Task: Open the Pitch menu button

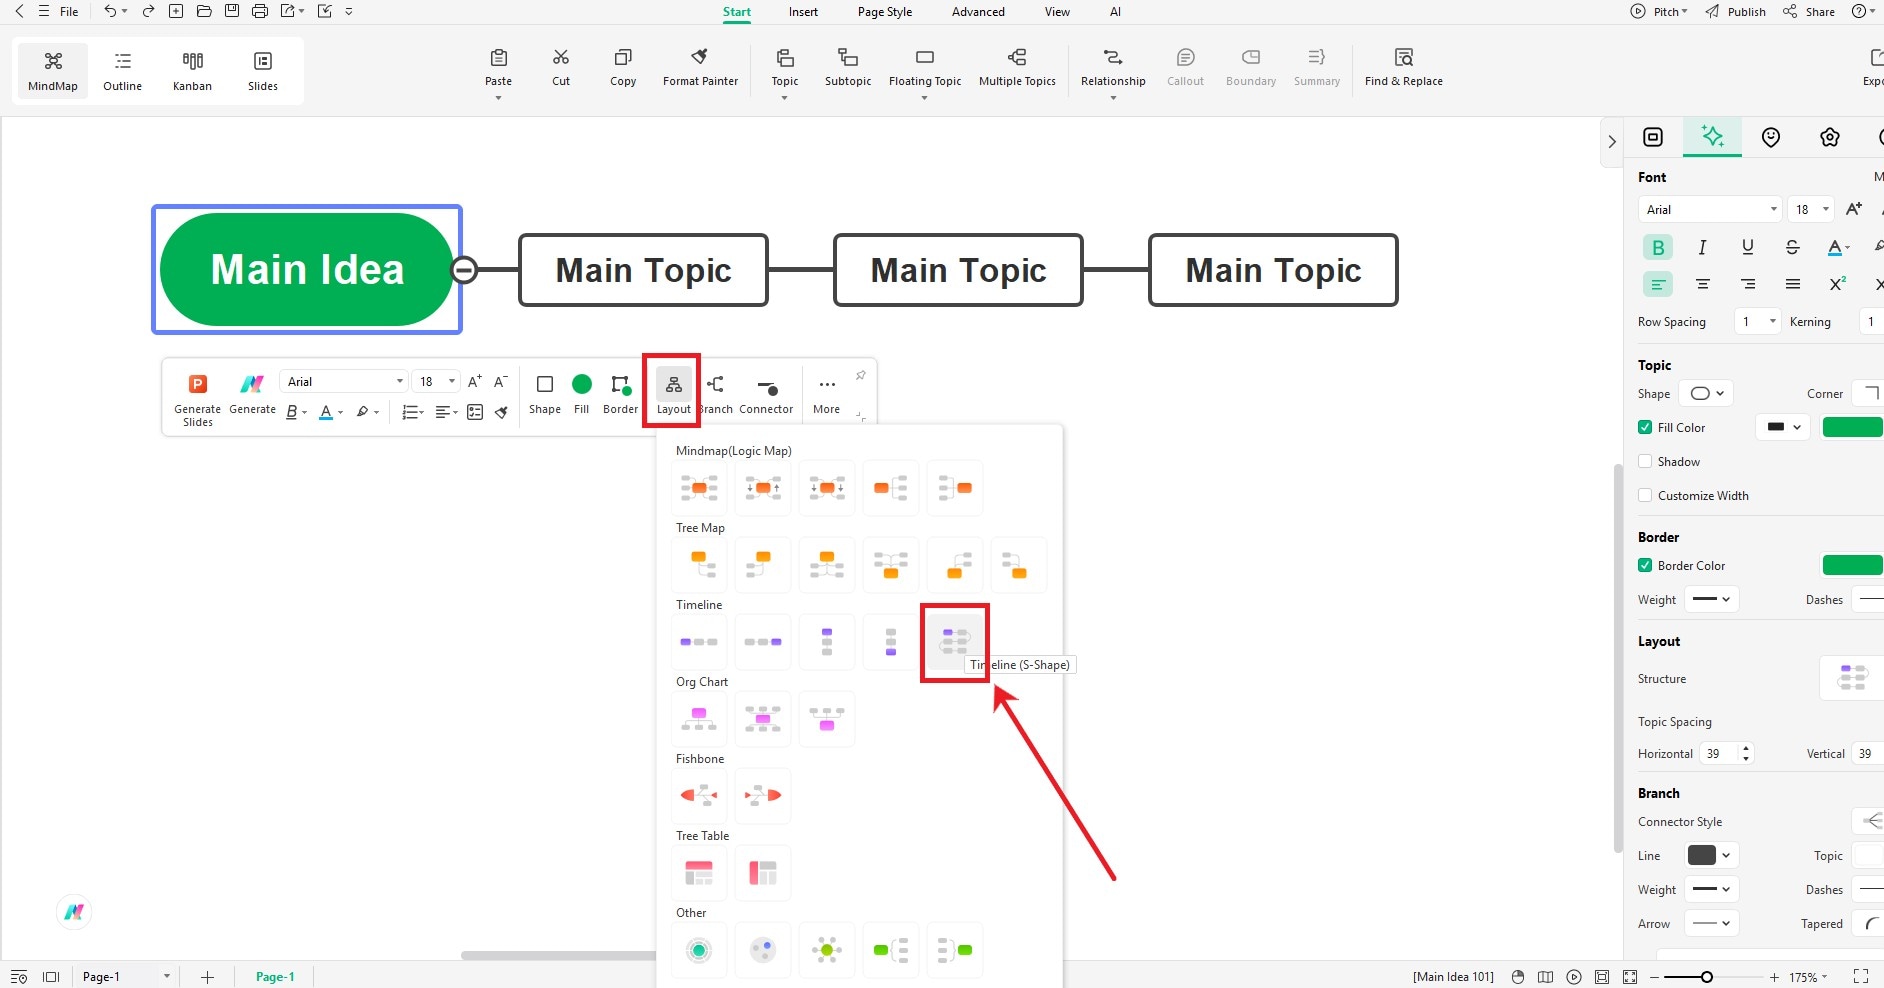Action: [1659, 12]
